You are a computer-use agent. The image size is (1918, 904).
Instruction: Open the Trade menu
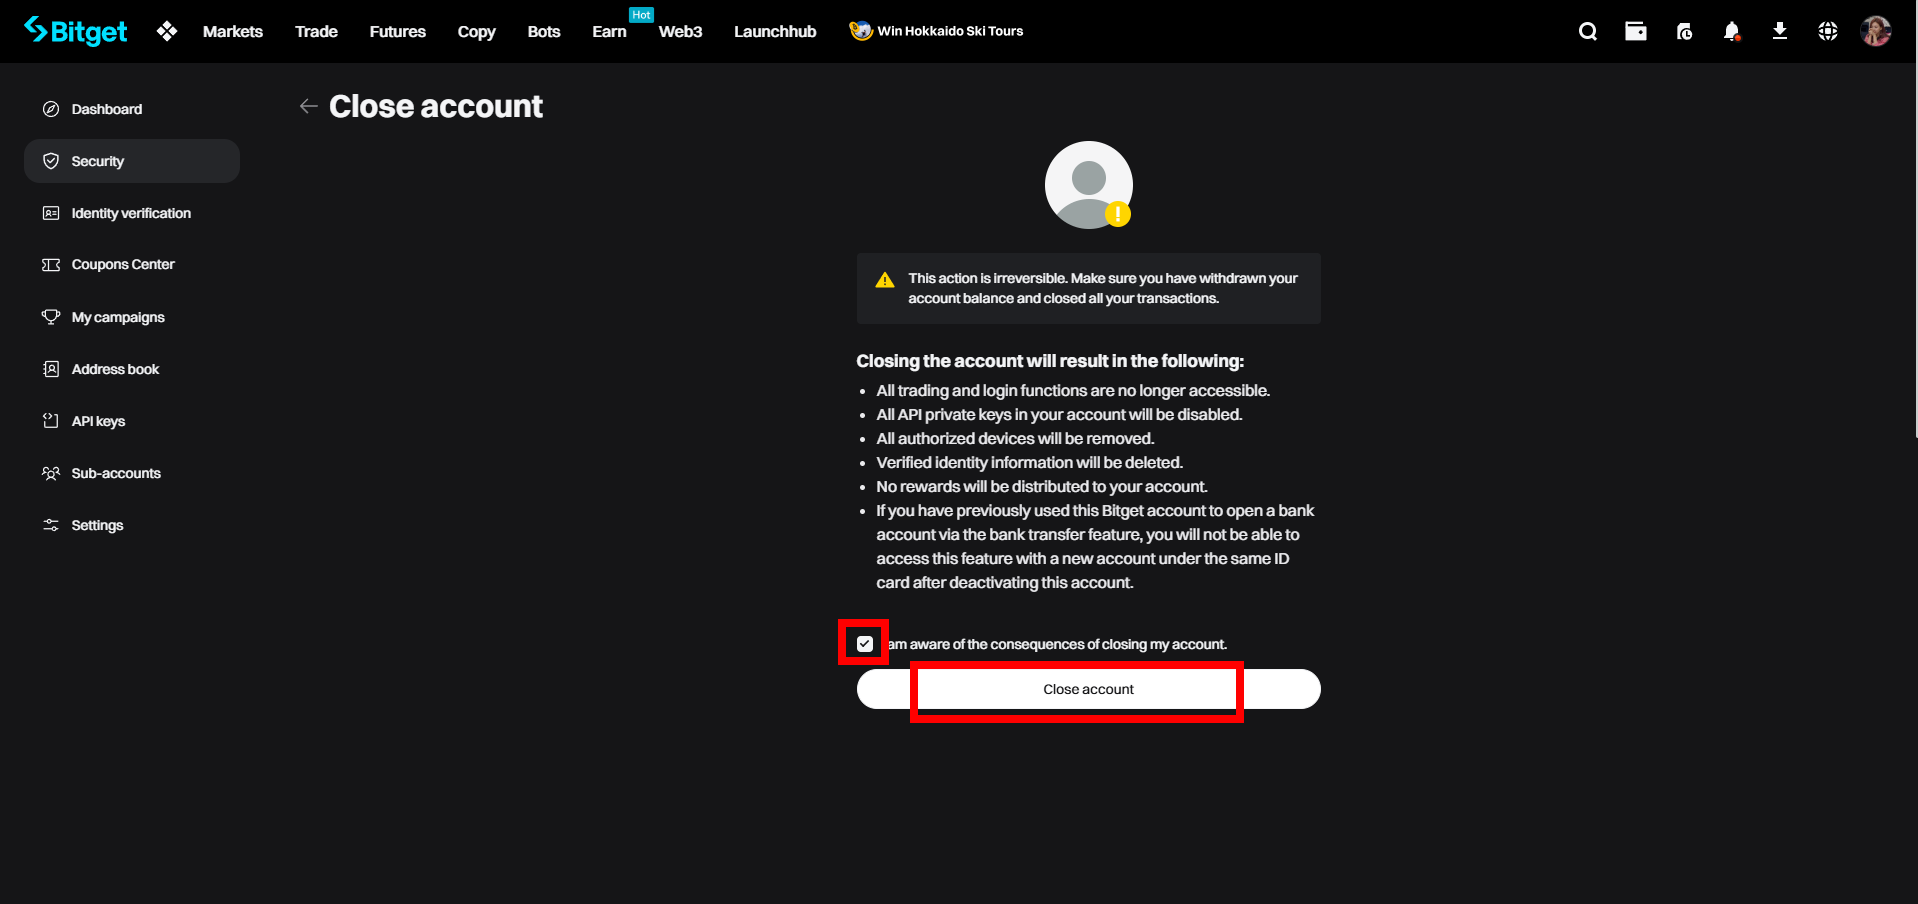click(316, 31)
